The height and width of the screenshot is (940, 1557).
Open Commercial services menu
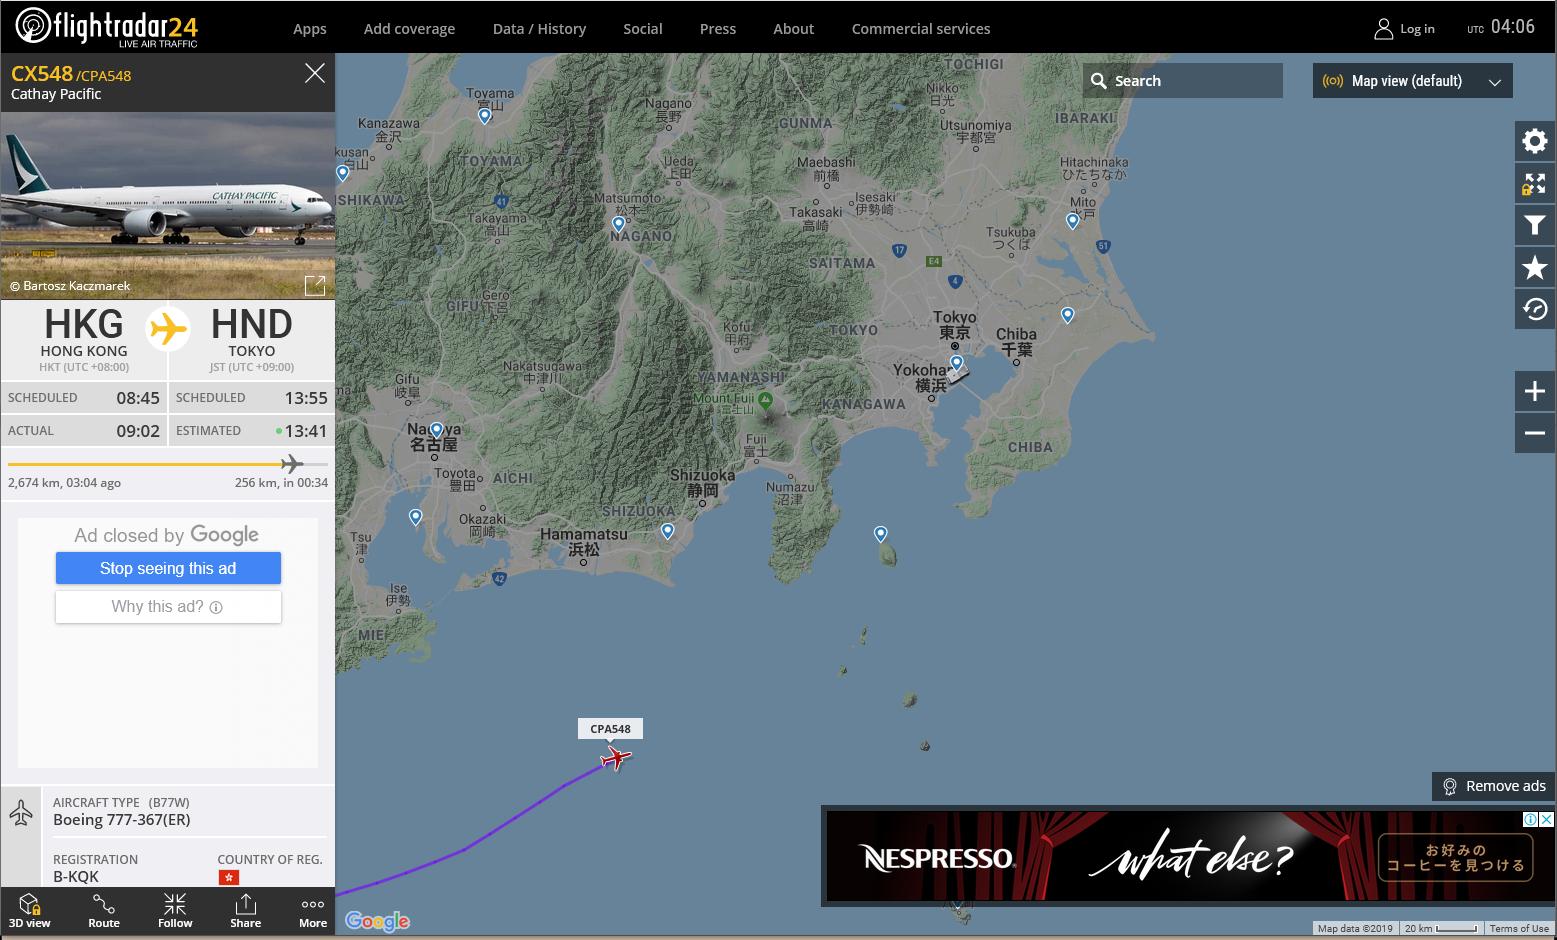point(921,29)
